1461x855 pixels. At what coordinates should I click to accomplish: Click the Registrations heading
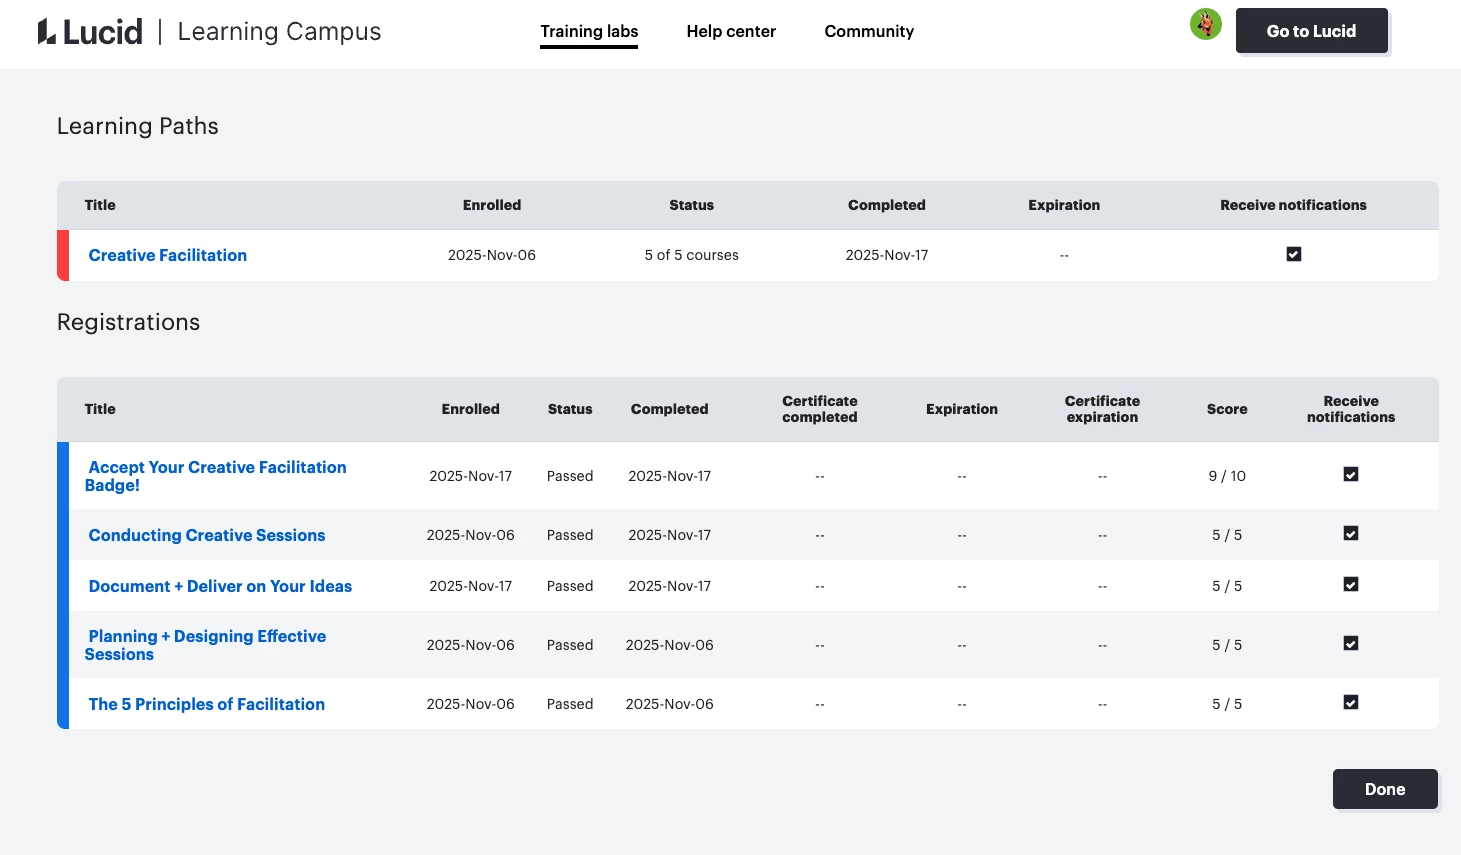tap(128, 322)
